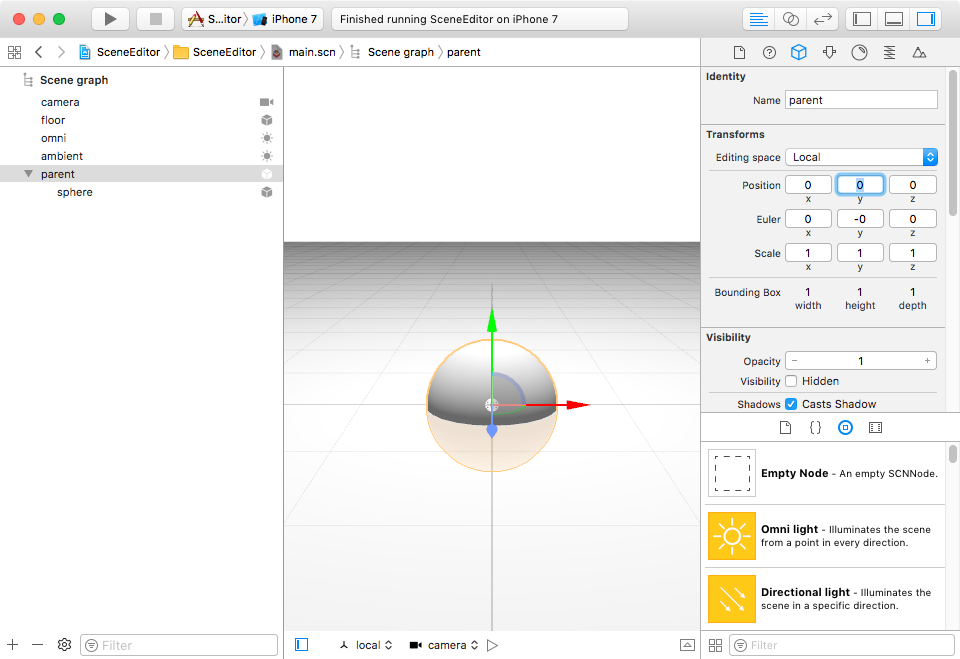Play the scene animation preview
The width and height of the screenshot is (960, 659).
pos(492,645)
